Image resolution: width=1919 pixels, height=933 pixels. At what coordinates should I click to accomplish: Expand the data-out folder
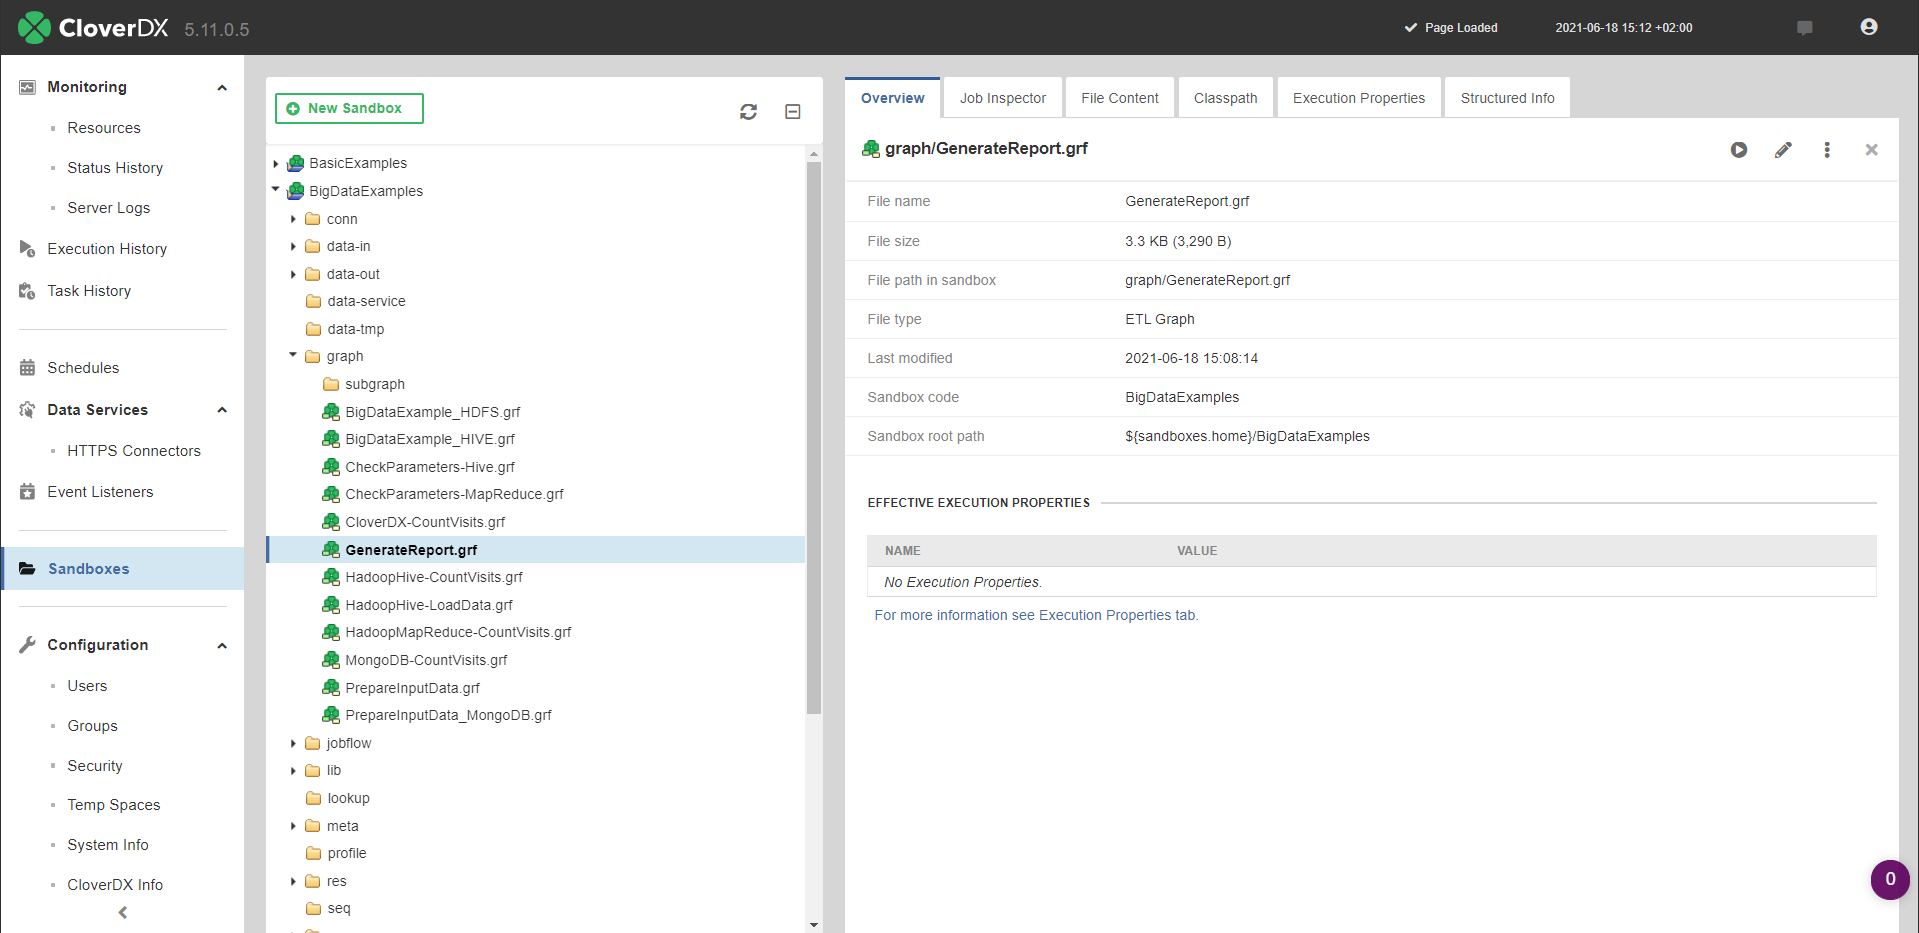[x=293, y=274]
